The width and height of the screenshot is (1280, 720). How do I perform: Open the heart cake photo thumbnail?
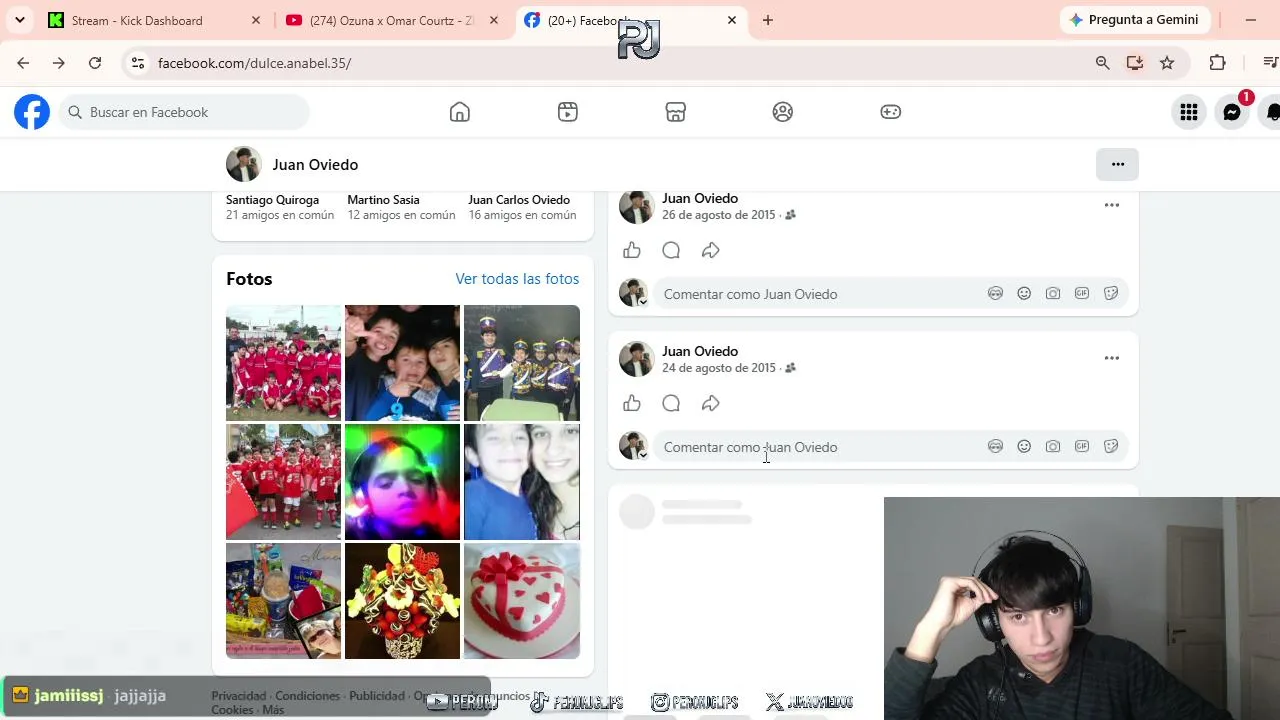[522, 600]
